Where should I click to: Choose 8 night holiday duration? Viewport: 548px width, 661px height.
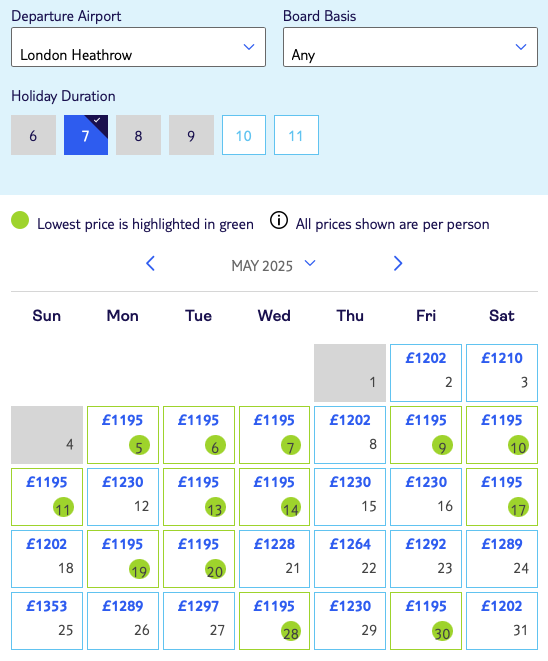point(138,135)
